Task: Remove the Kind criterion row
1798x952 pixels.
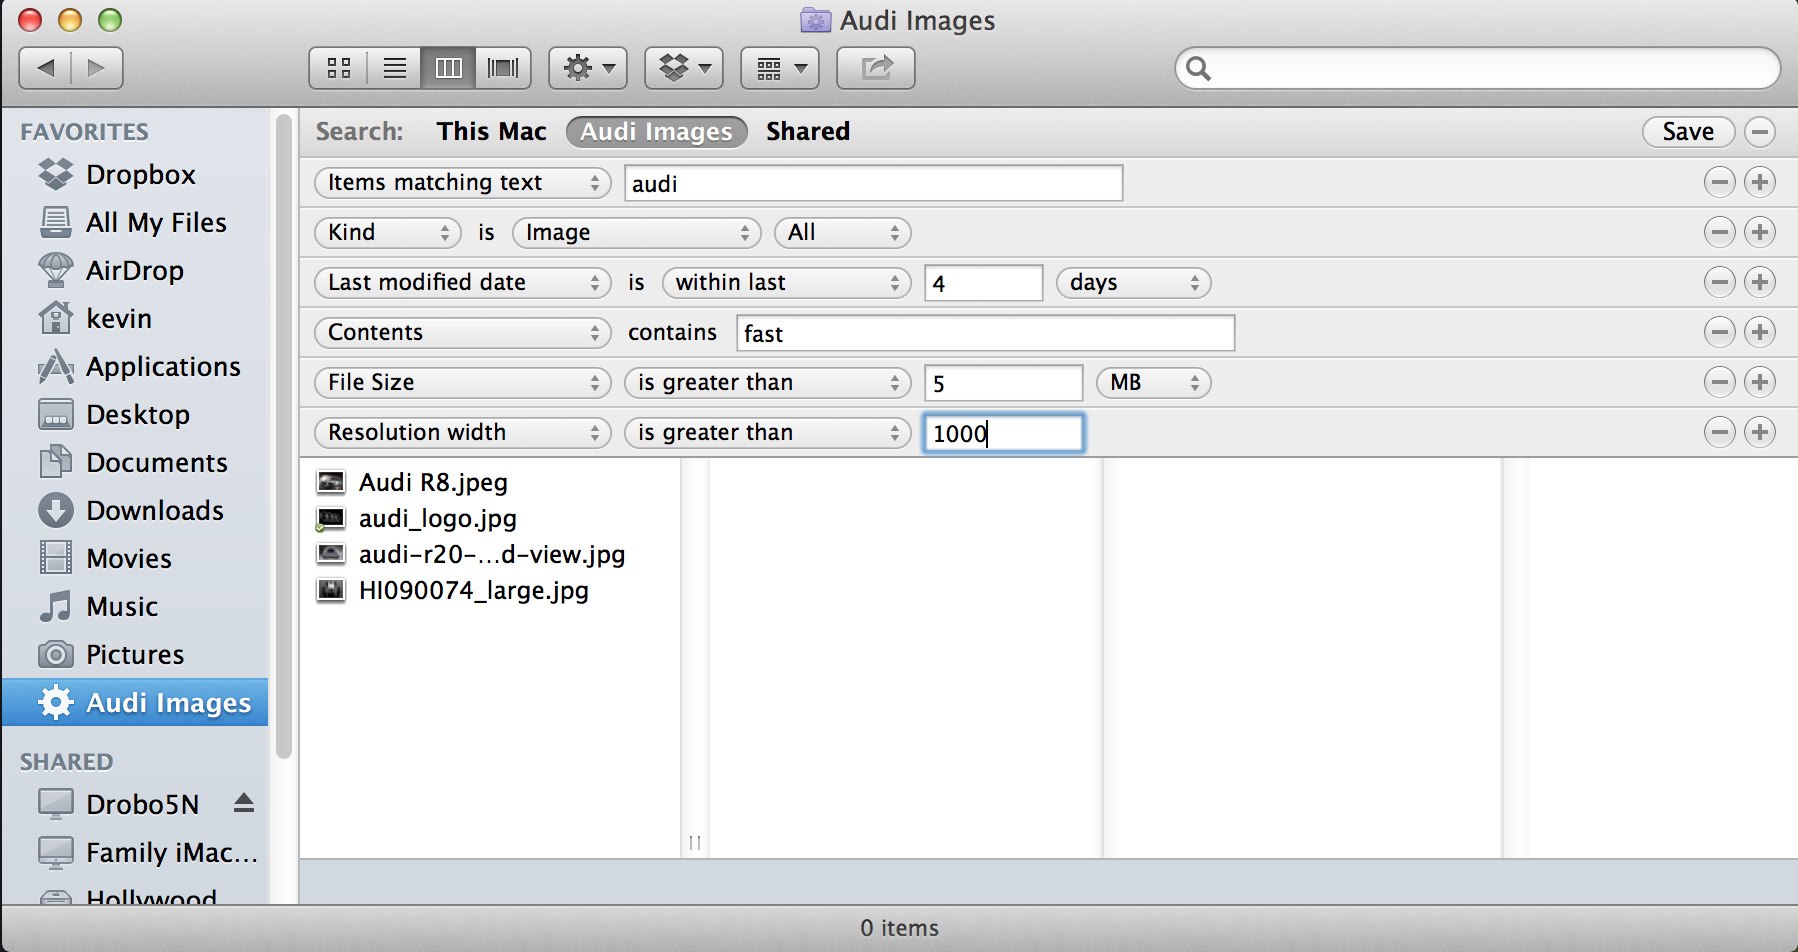Action: click(1719, 232)
